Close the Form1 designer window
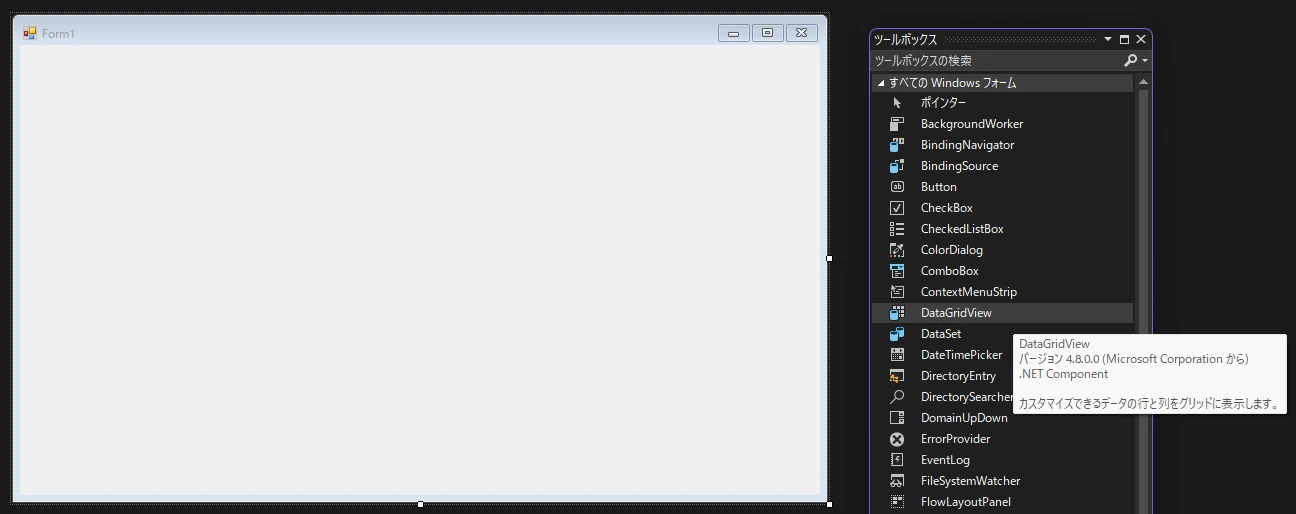 click(x=801, y=33)
